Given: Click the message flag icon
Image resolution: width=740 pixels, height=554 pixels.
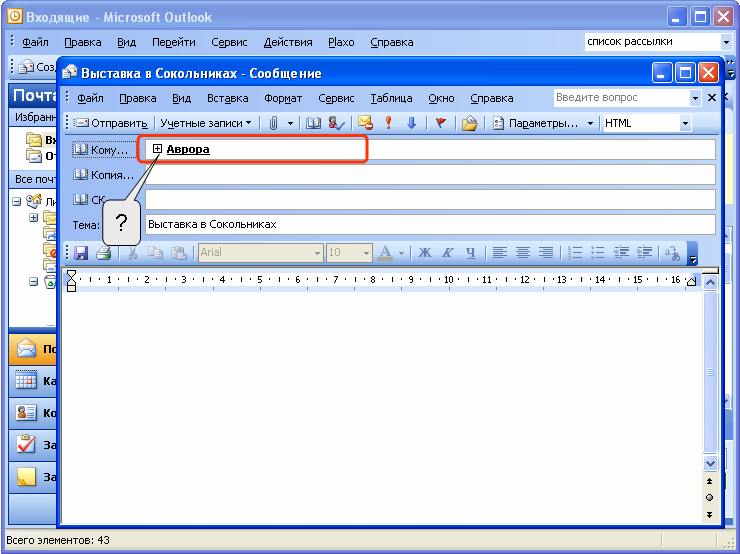Looking at the screenshot, I should point(440,123).
